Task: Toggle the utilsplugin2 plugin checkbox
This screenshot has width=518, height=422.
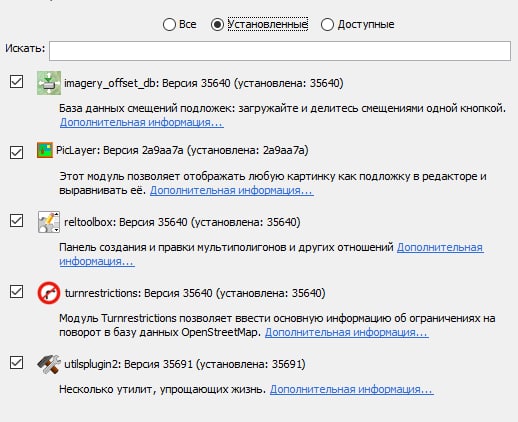Action: (x=16, y=362)
